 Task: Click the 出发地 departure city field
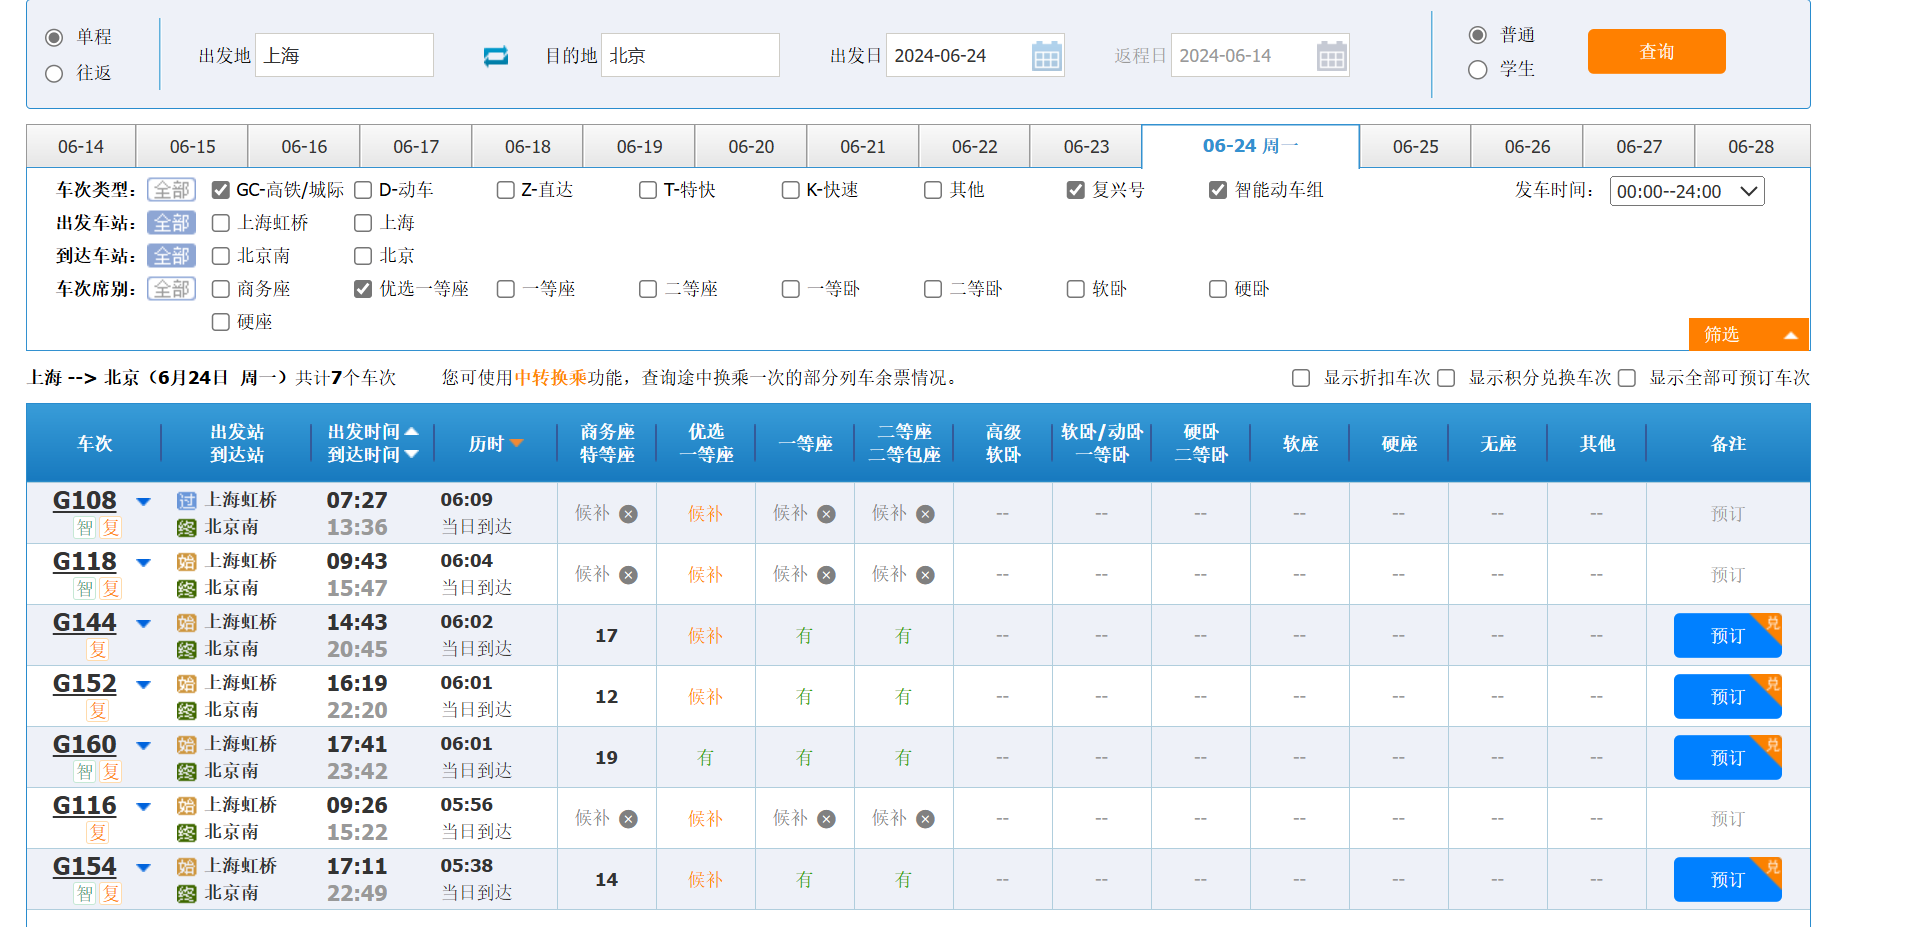[x=345, y=55]
